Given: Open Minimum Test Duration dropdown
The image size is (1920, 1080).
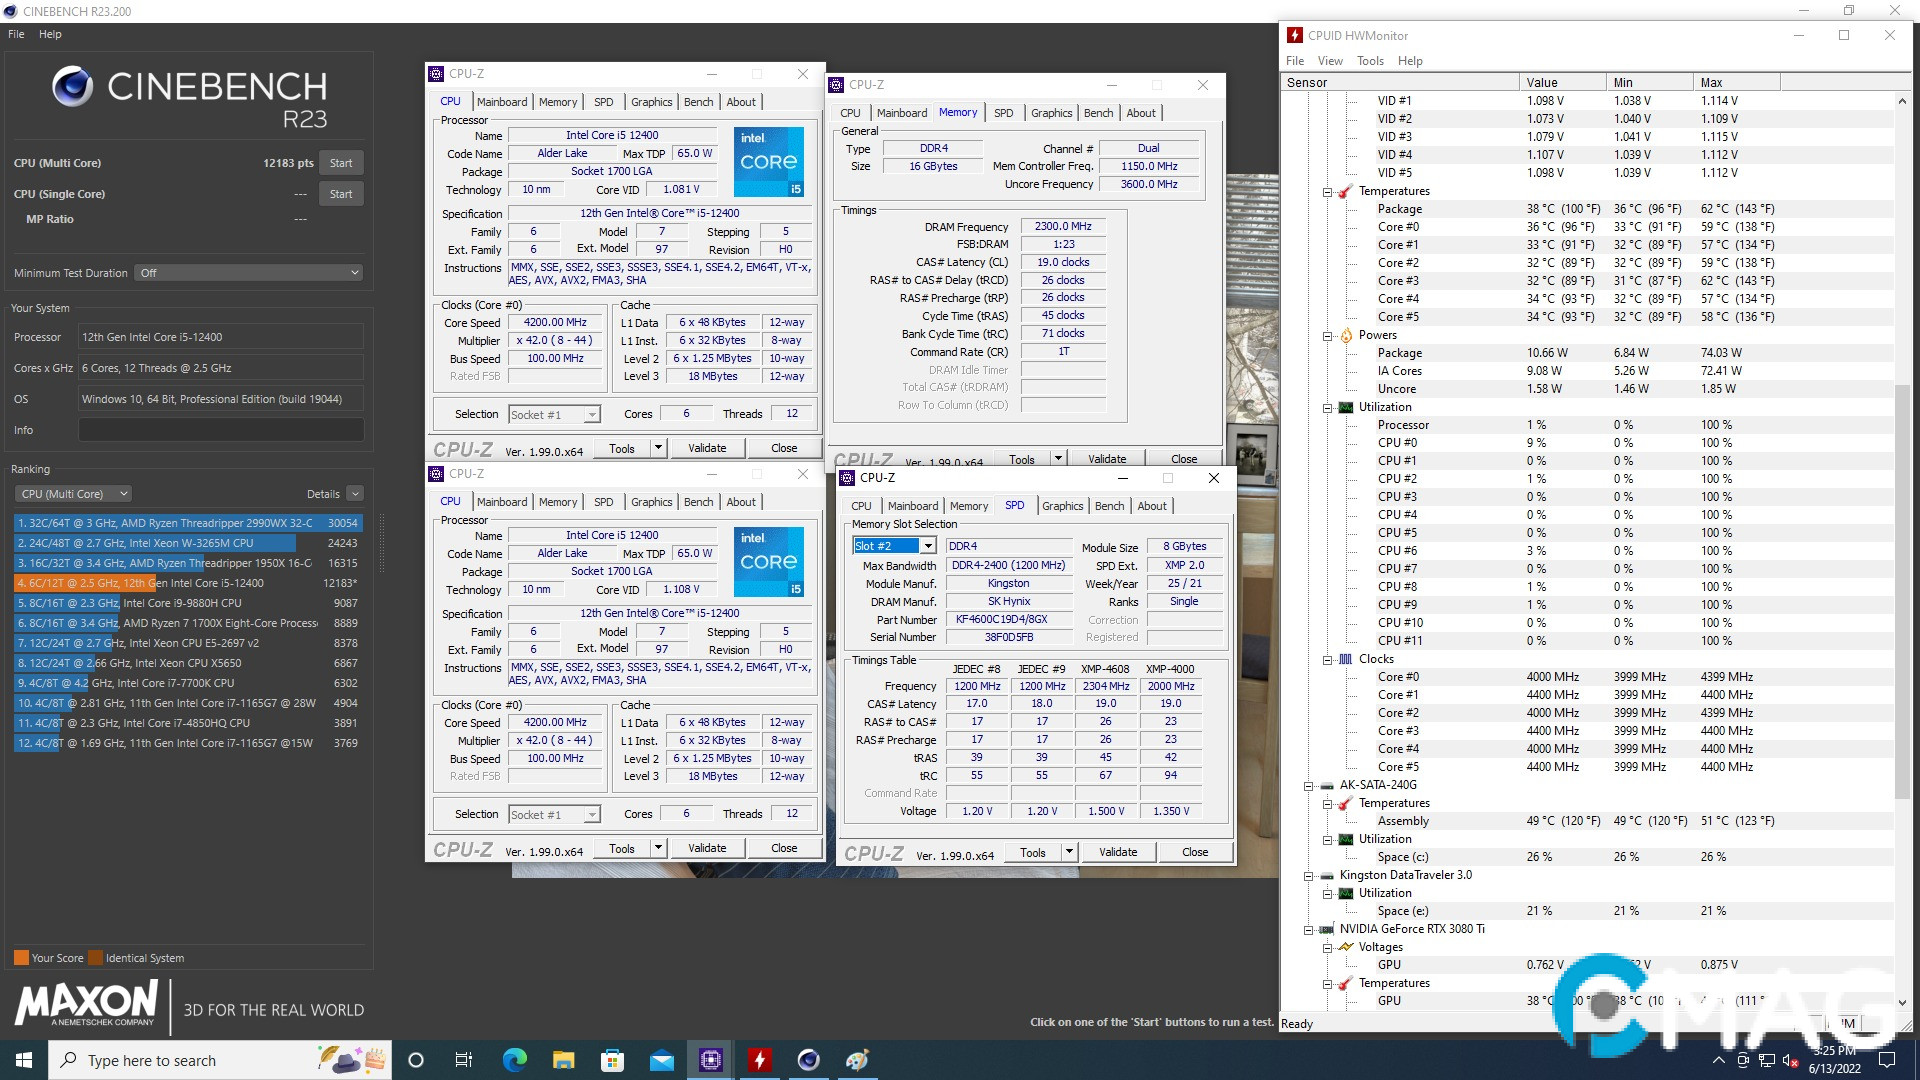Looking at the screenshot, I should tap(248, 273).
